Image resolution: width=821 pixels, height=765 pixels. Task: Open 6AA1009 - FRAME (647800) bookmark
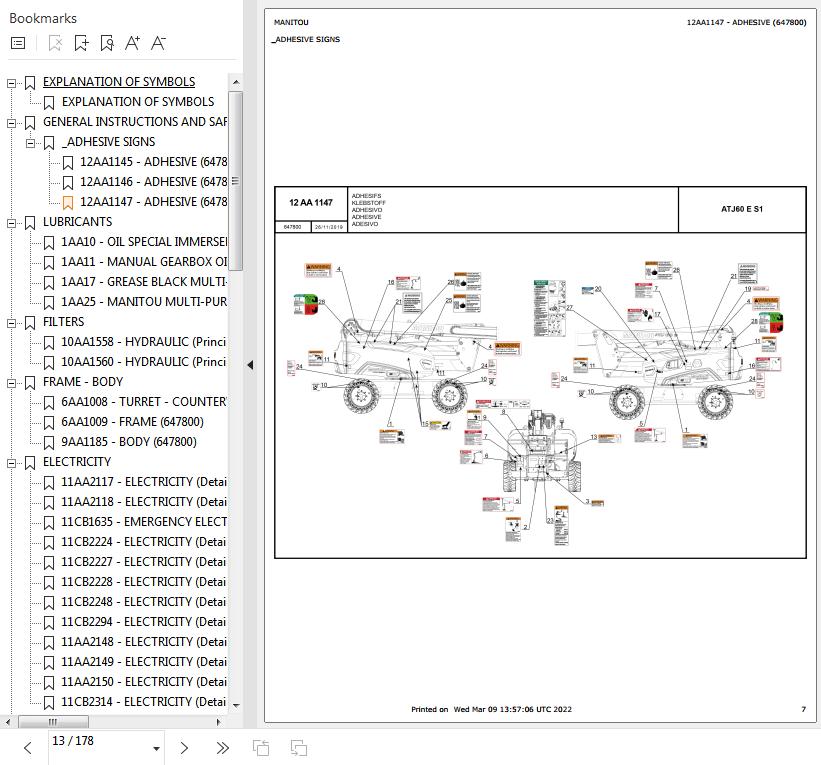tap(132, 422)
